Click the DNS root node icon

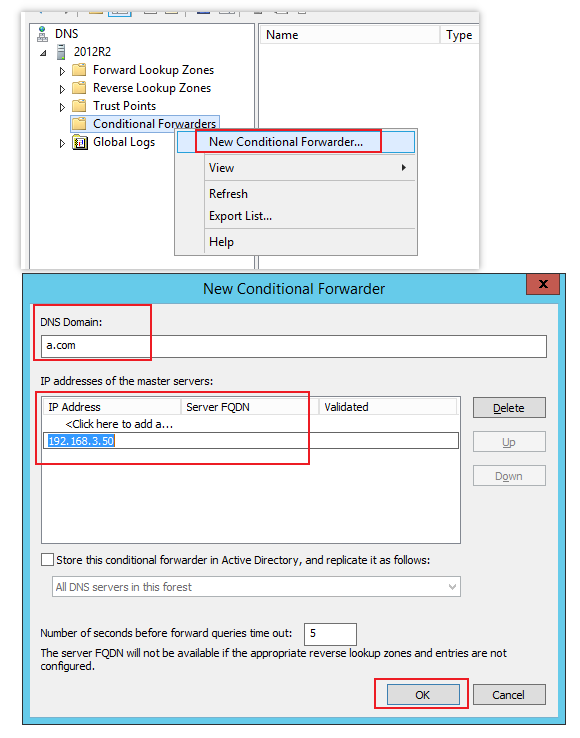click(42, 34)
